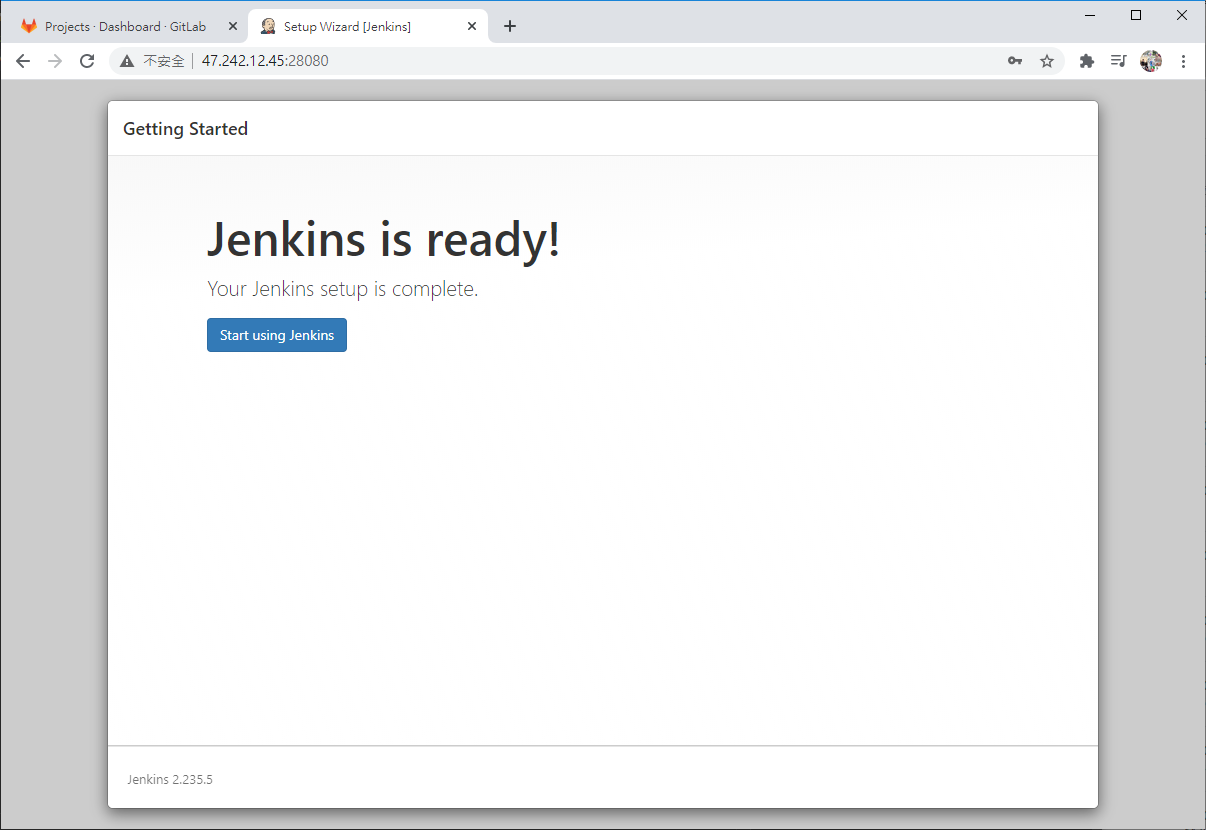Click the not-secure warning icon

click(127, 61)
